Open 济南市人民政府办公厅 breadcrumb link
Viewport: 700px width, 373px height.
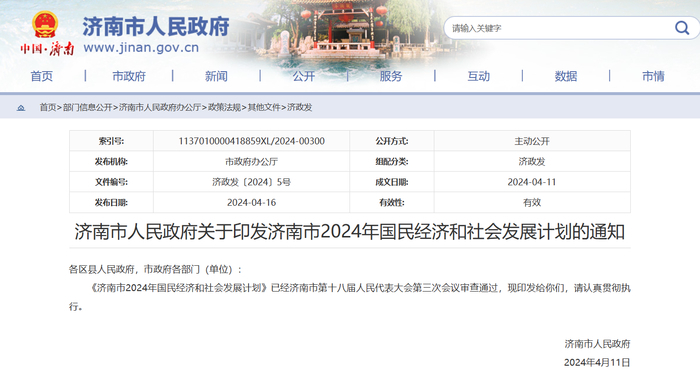coord(160,107)
